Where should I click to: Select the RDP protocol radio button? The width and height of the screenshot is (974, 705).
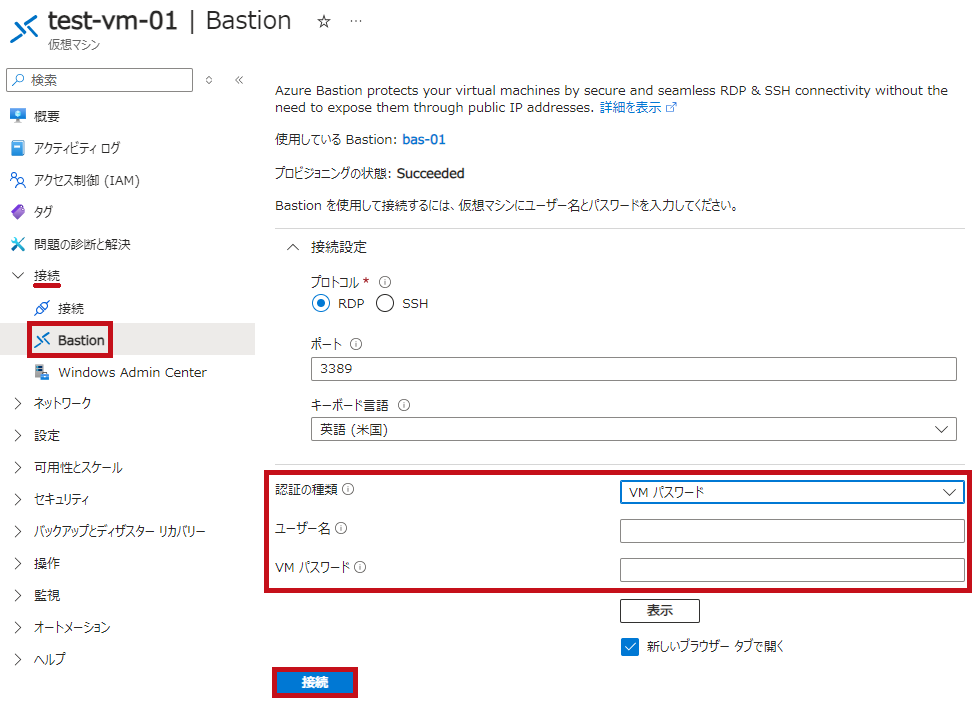point(321,304)
